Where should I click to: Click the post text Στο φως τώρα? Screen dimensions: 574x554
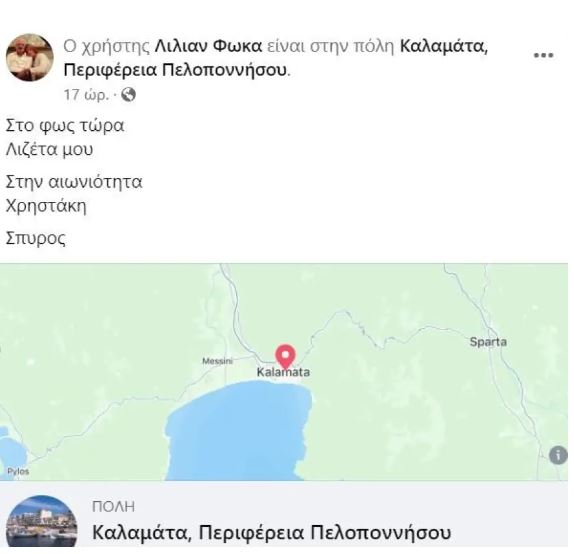65,126
